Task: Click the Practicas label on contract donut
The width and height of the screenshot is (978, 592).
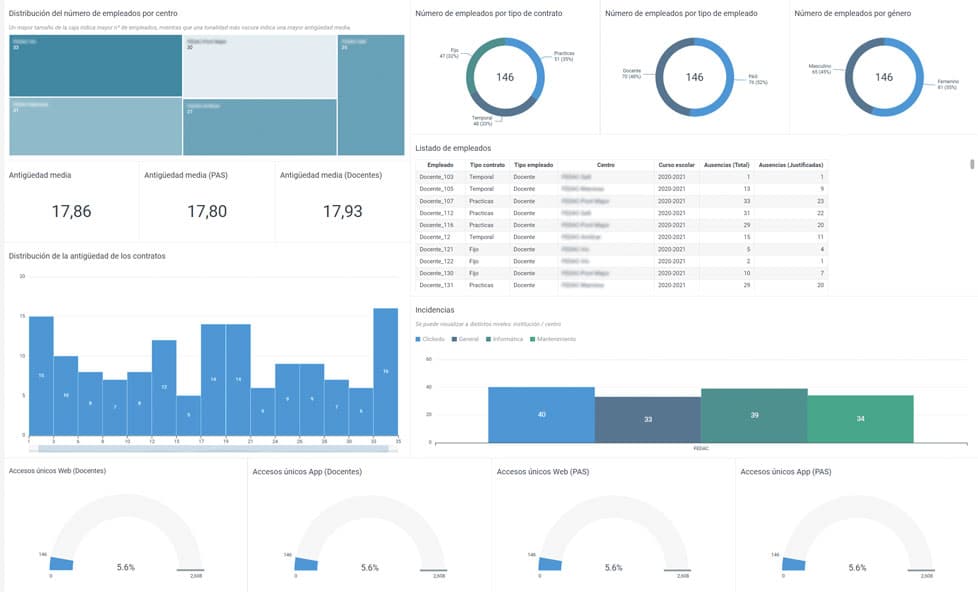Action: point(564,56)
